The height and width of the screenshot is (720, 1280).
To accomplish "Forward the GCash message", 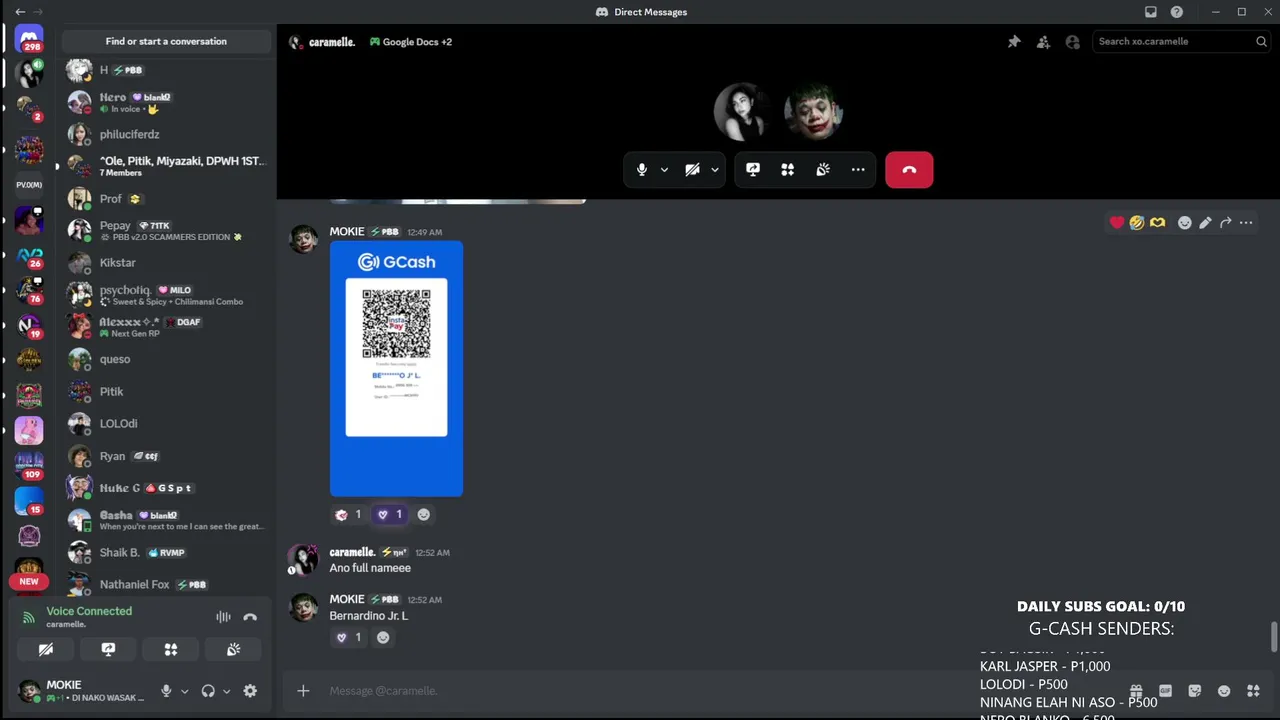I will pyautogui.click(x=1225, y=223).
